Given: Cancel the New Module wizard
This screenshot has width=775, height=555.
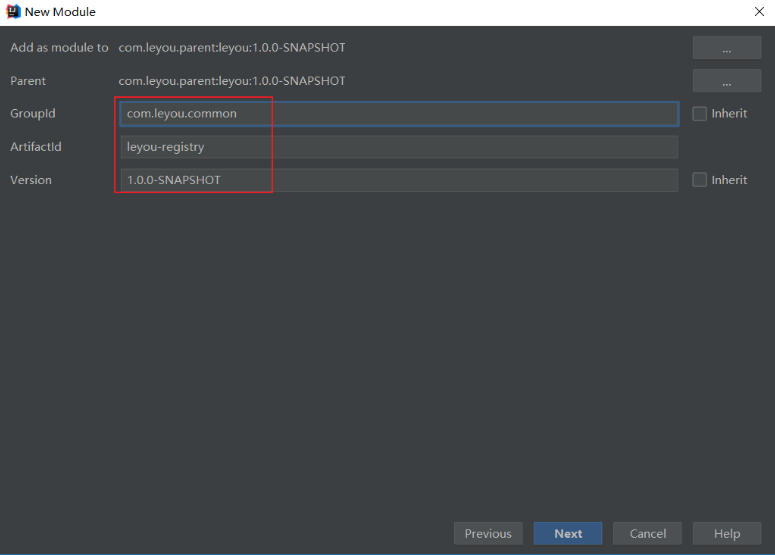Looking at the screenshot, I should pyautogui.click(x=647, y=534).
